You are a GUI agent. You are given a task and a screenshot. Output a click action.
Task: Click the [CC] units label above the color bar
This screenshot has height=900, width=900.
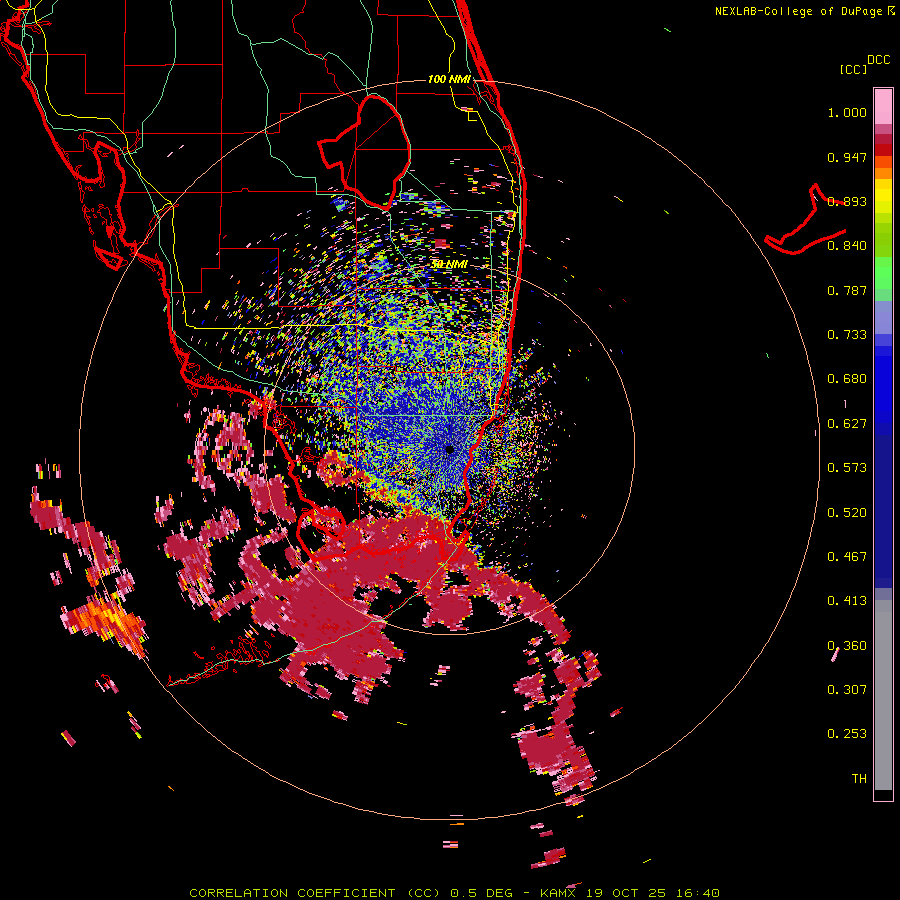click(x=854, y=69)
